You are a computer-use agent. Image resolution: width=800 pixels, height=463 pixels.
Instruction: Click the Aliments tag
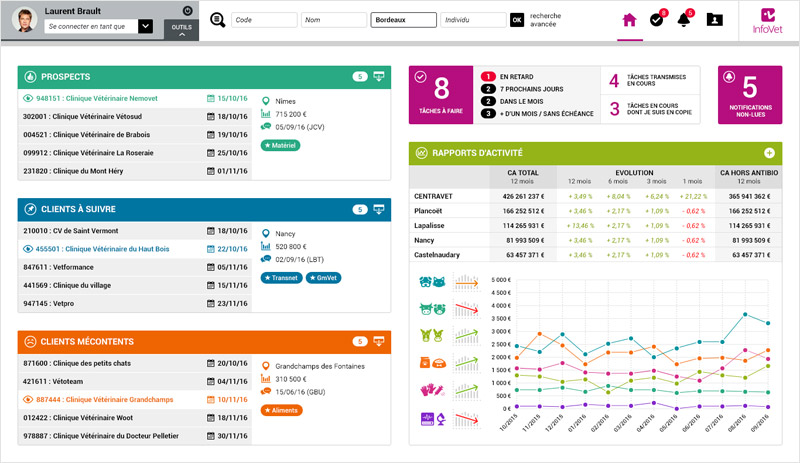click(x=282, y=410)
